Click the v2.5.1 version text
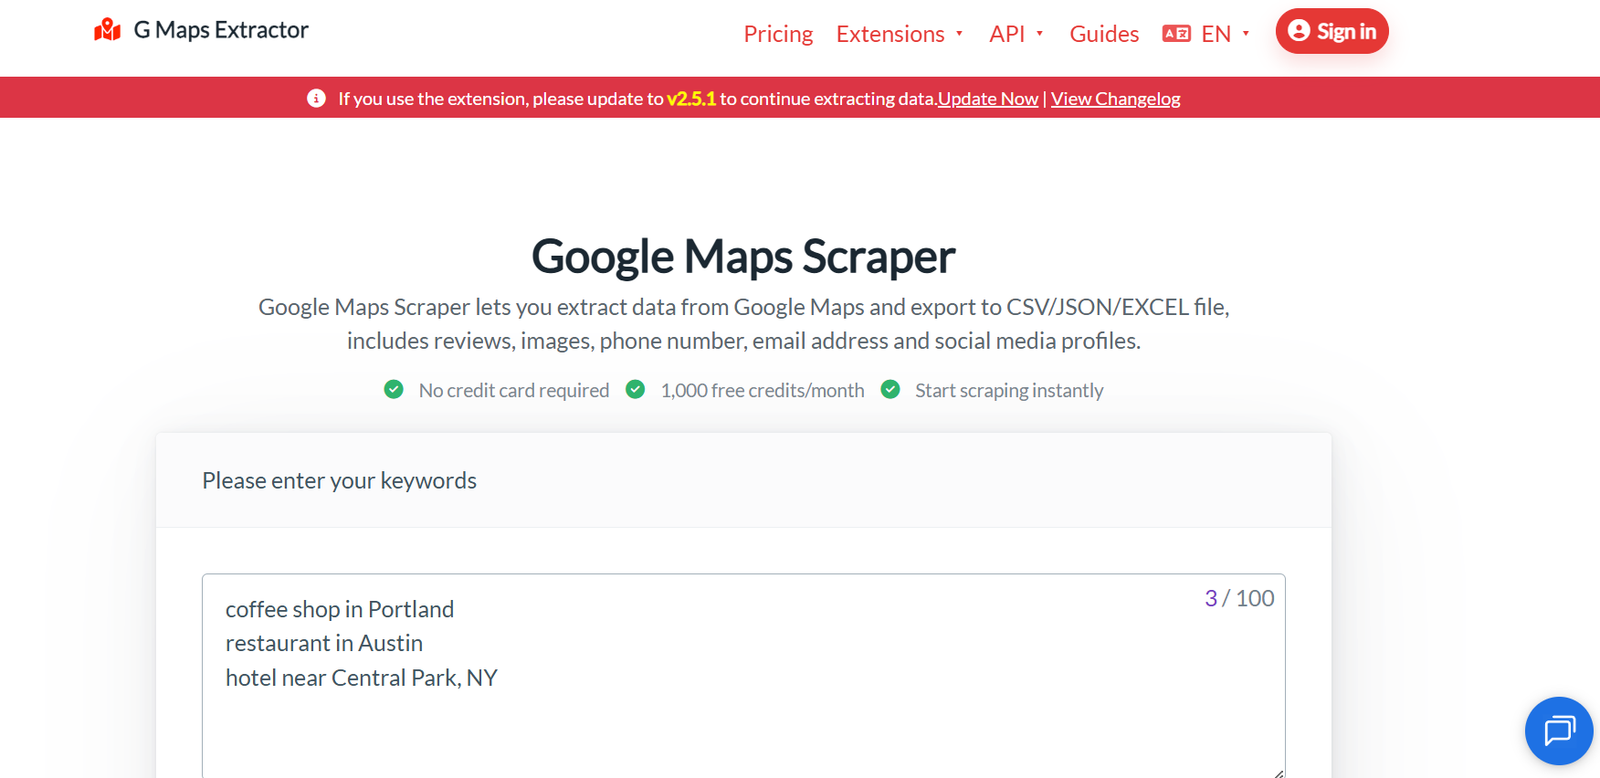The image size is (1600, 778). pyautogui.click(x=691, y=98)
